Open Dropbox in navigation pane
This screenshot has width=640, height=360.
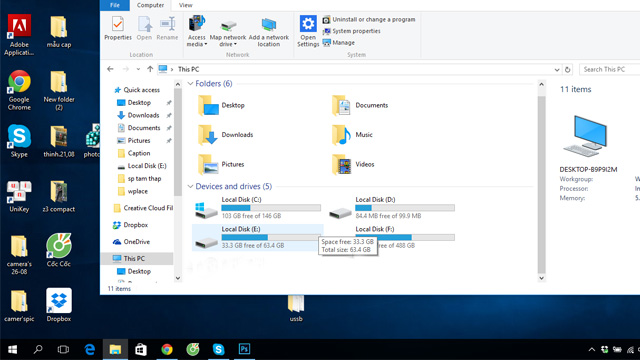(x=135, y=225)
